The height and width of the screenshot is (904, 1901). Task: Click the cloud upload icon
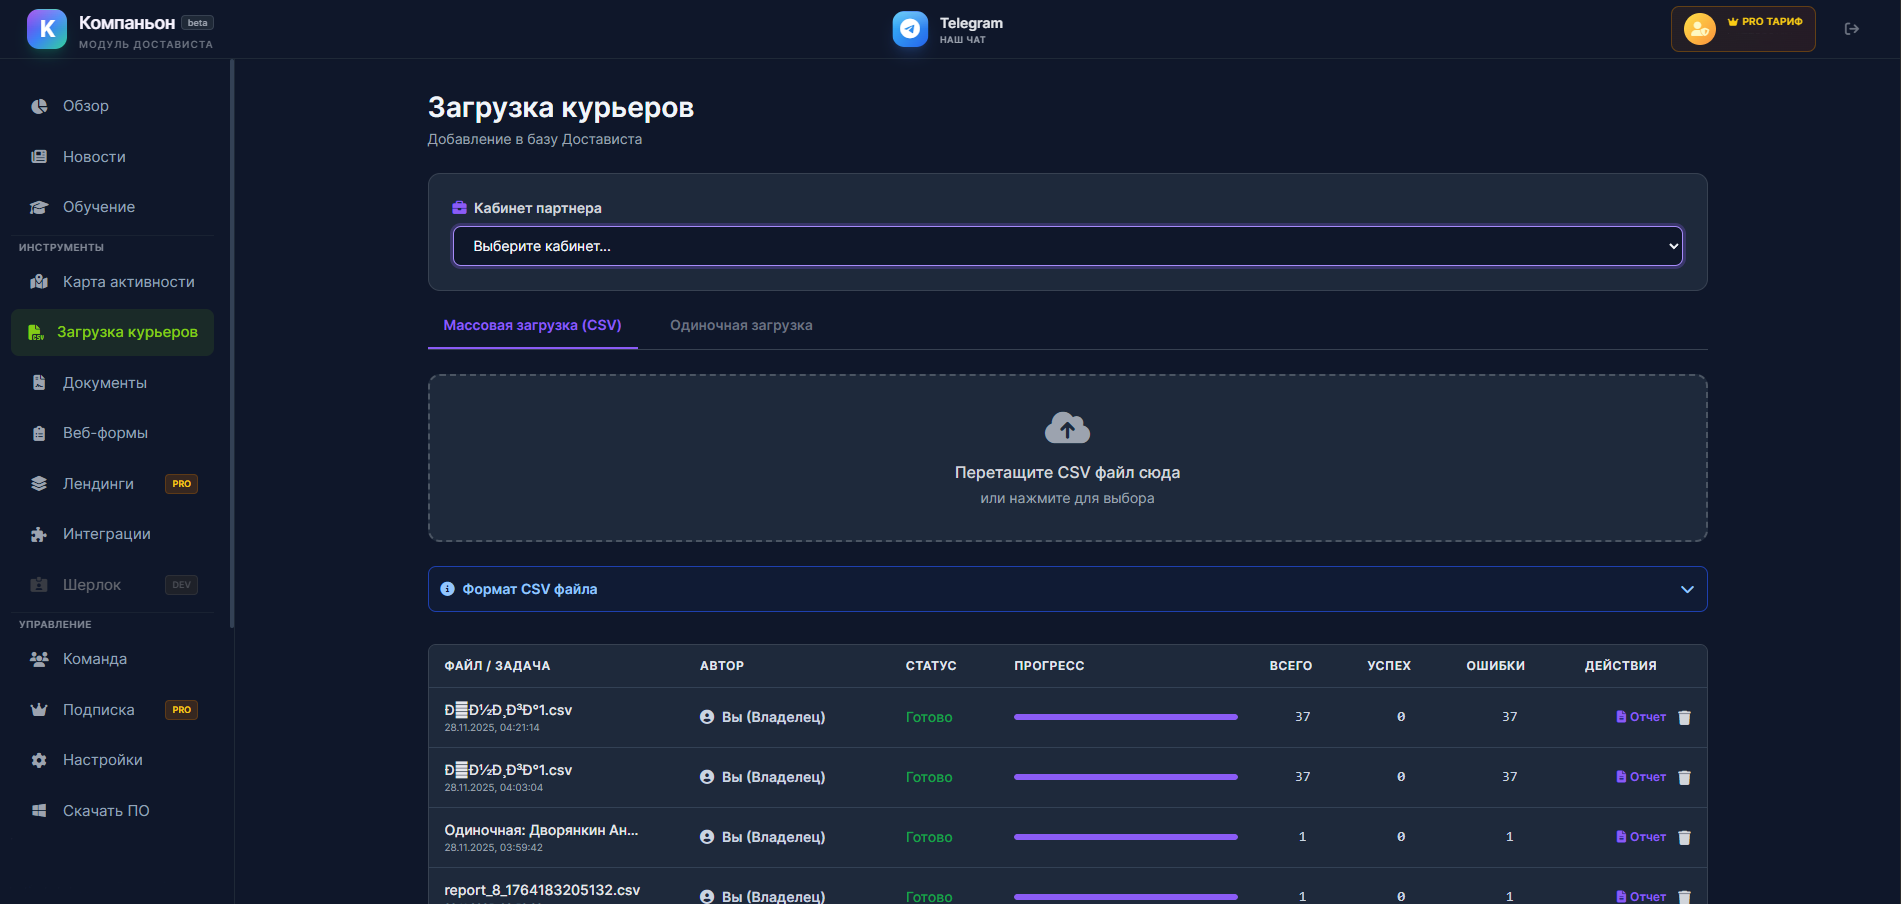pos(1067,428)
